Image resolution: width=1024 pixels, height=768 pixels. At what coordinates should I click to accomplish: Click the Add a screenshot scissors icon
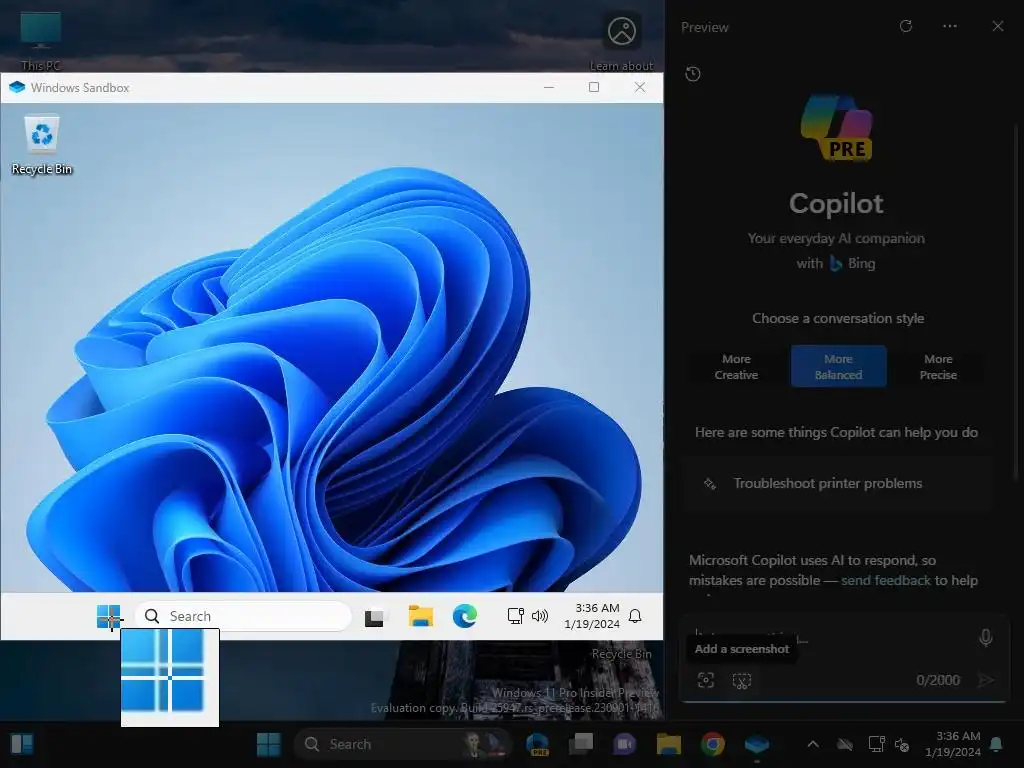pos(742,680)
